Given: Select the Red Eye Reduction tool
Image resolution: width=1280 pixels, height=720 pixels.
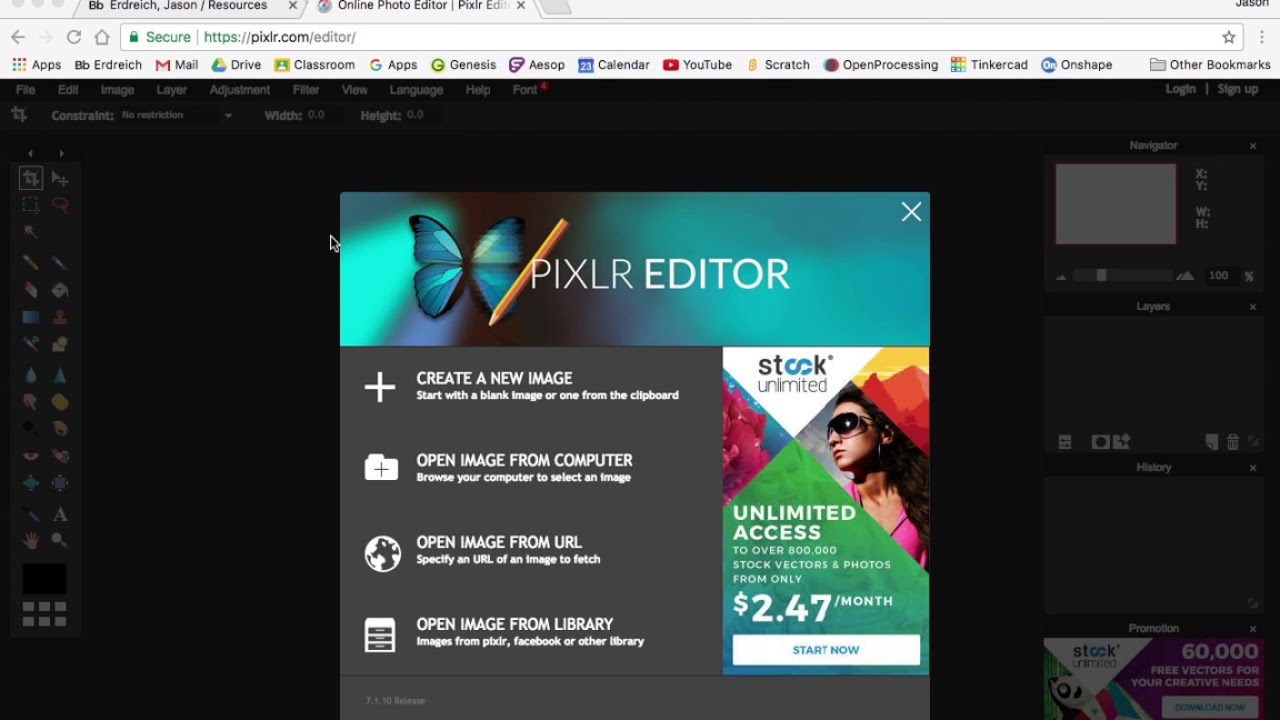Looking at the screenshot, I should 31,456.
